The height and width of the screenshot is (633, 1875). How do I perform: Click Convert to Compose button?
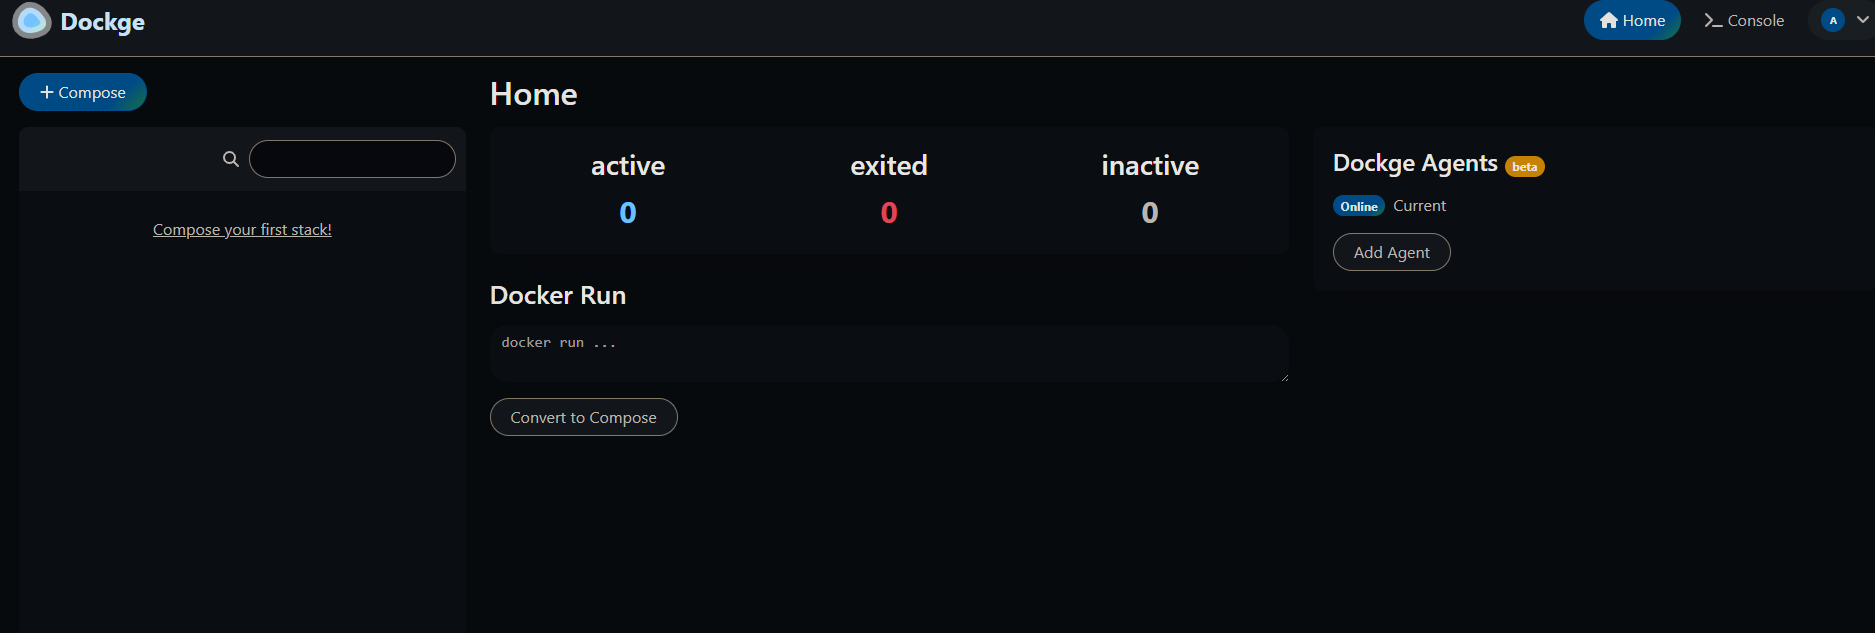(583, 417)
